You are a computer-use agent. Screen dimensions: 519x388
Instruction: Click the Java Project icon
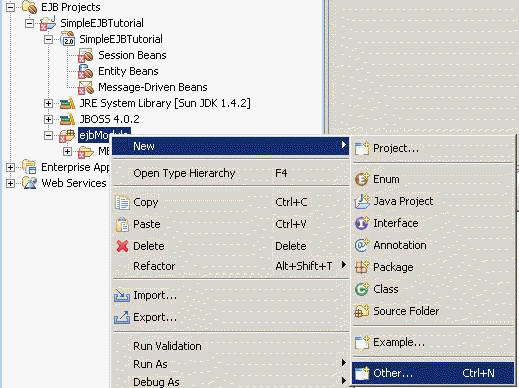[362, 201]
